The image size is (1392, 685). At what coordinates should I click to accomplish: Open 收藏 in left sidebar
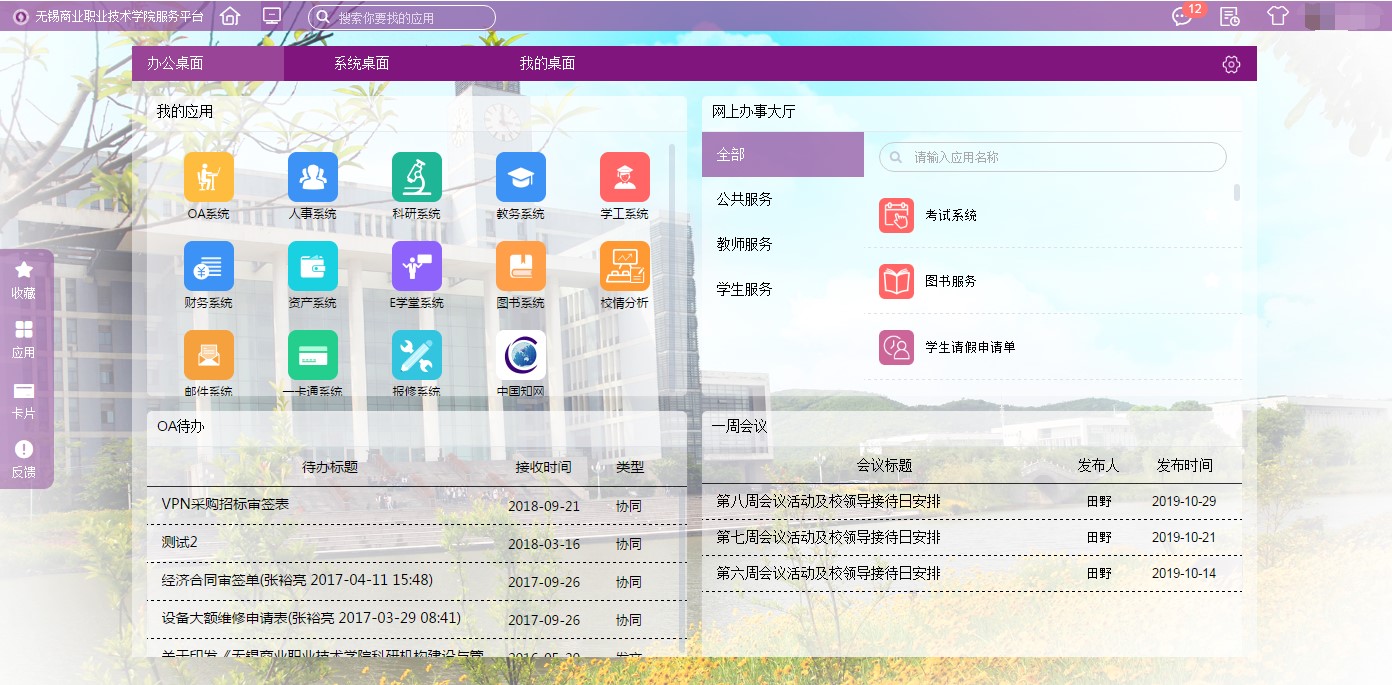(23, 280)
